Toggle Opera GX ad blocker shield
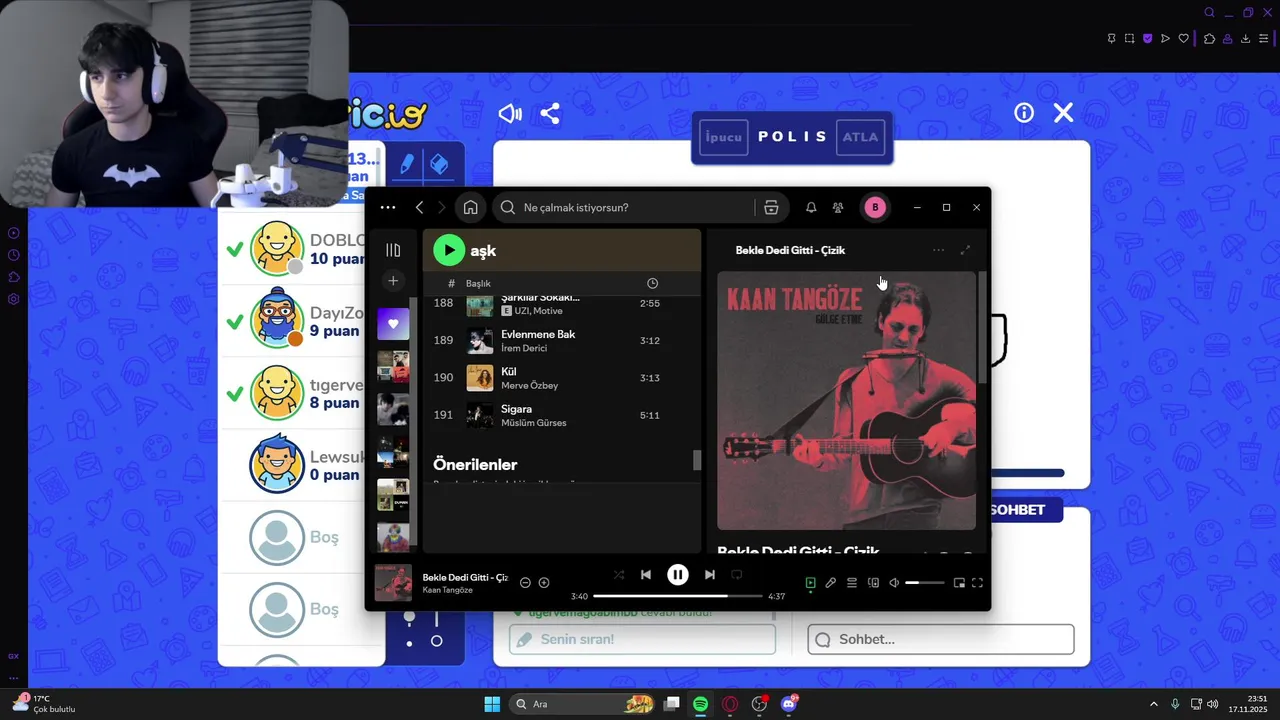Image resolution: width=1280 pixels, height=720 pixels. [1147, 39]
